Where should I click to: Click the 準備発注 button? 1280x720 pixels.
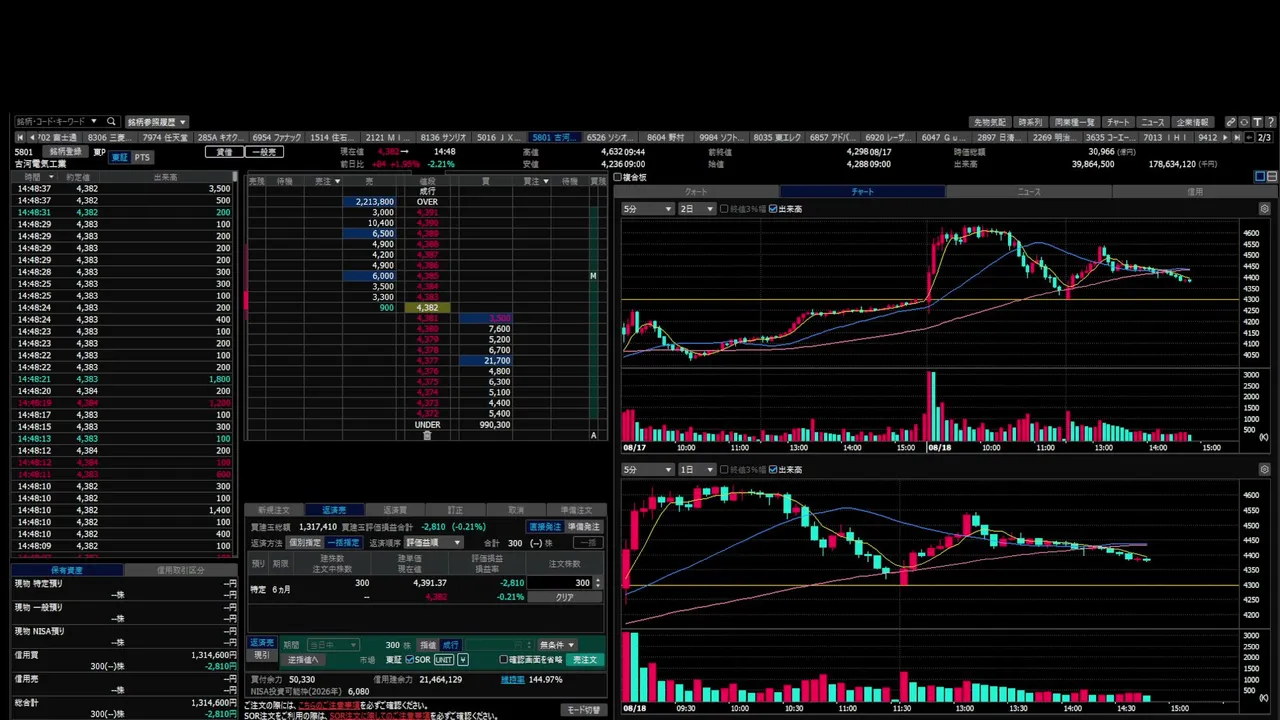point(584,527)
